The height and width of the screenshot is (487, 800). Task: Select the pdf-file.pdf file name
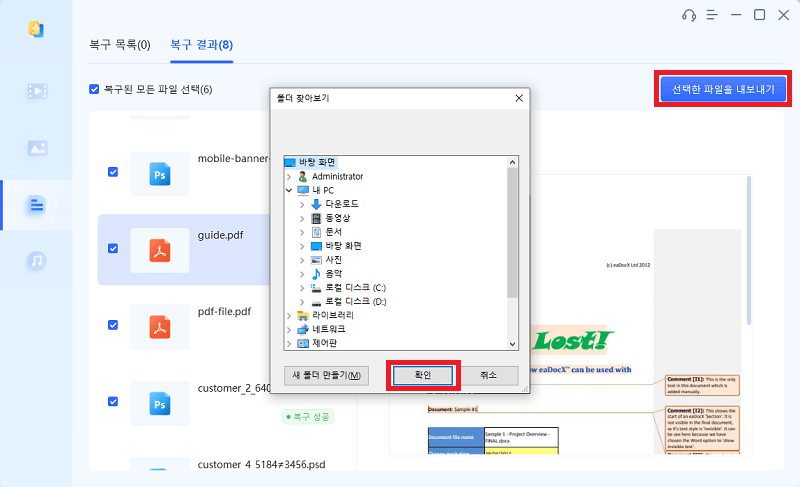[x=224, y=312]
